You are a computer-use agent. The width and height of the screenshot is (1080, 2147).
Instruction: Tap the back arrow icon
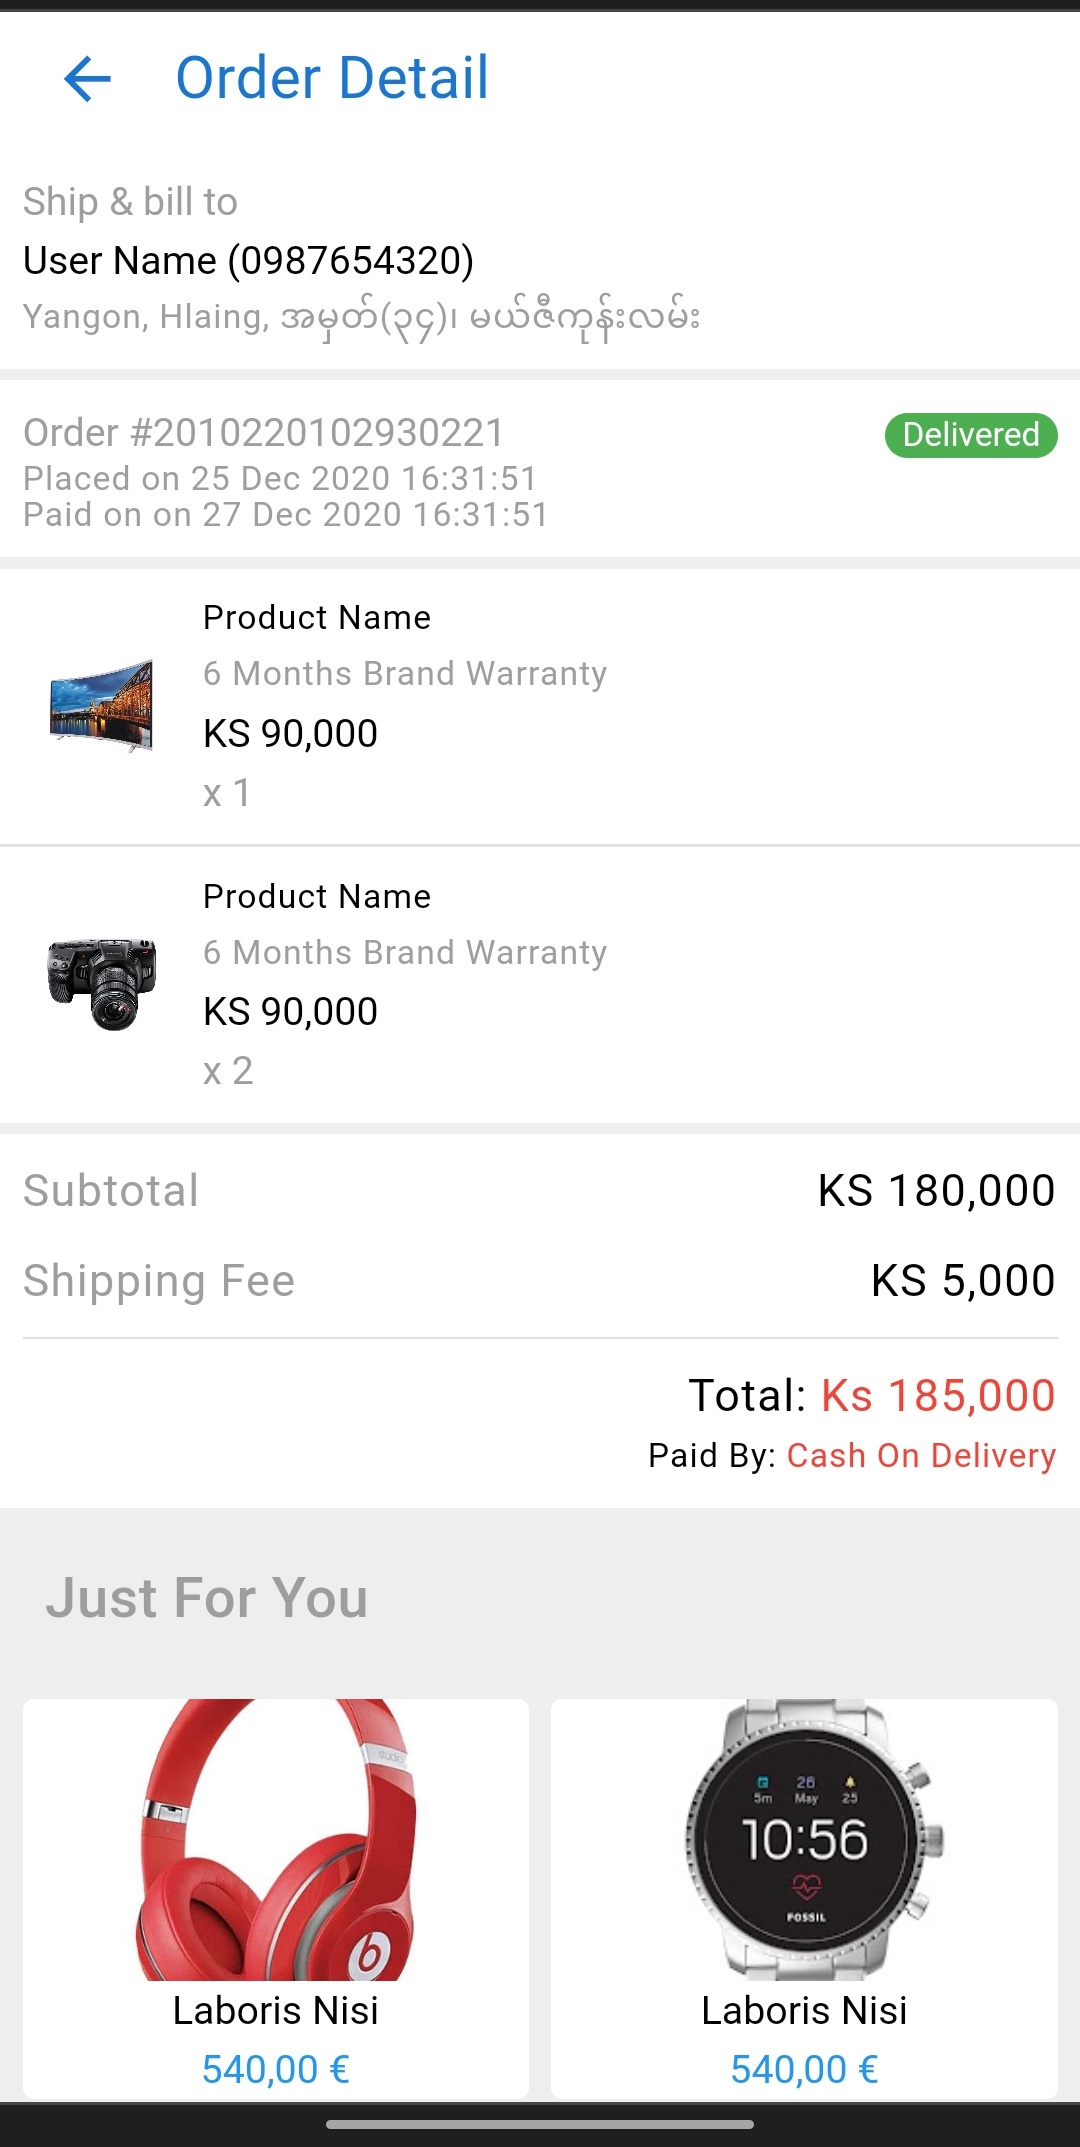(x=87, y=79)
